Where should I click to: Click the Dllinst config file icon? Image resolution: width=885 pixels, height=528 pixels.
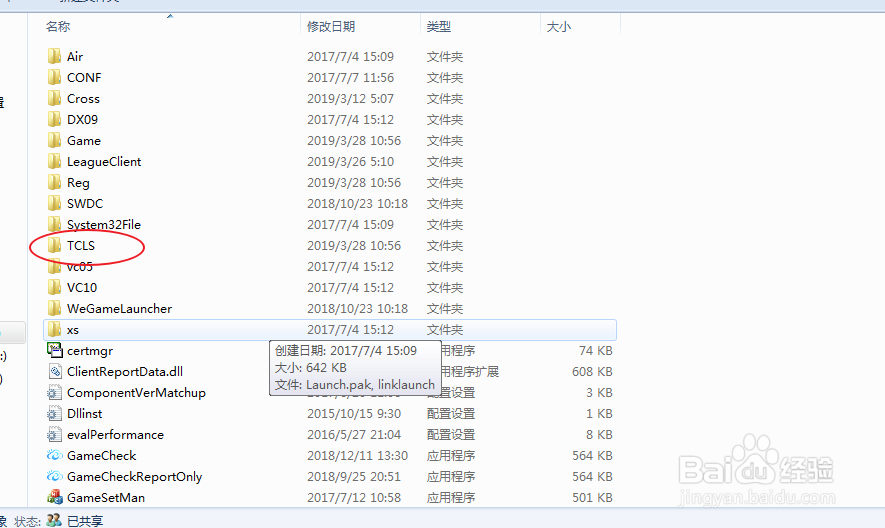pos(54,413)
